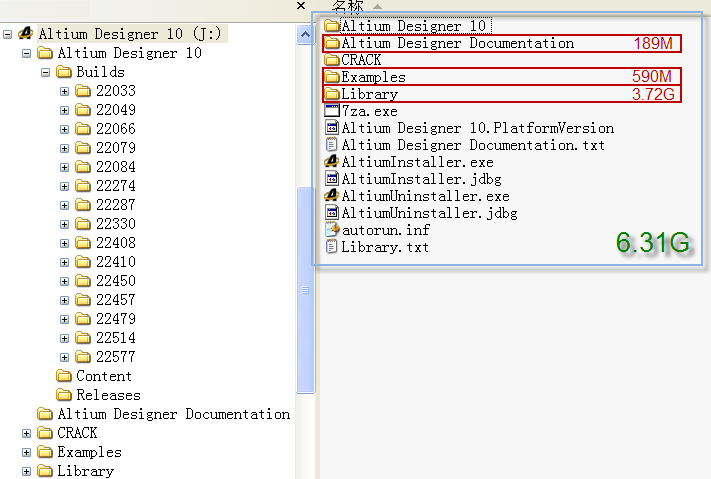711x479 pixels.
Task: Expand the 22049 build folder
Action: tap(64, 111)
